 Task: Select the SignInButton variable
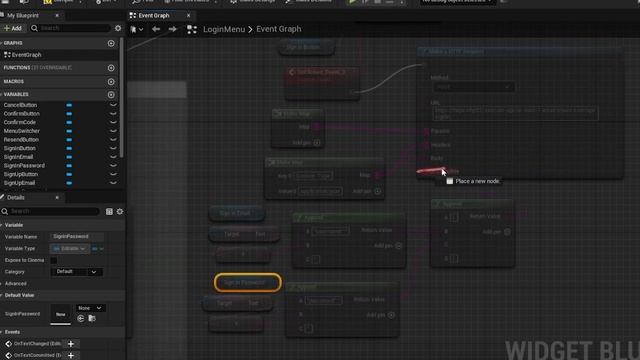coord(20,149)
